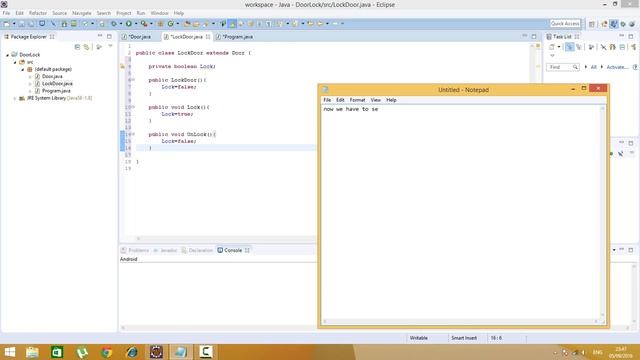Viewport: 640px width, 360px height.
Task: Click the New Java Package icon
Action: 160,24
